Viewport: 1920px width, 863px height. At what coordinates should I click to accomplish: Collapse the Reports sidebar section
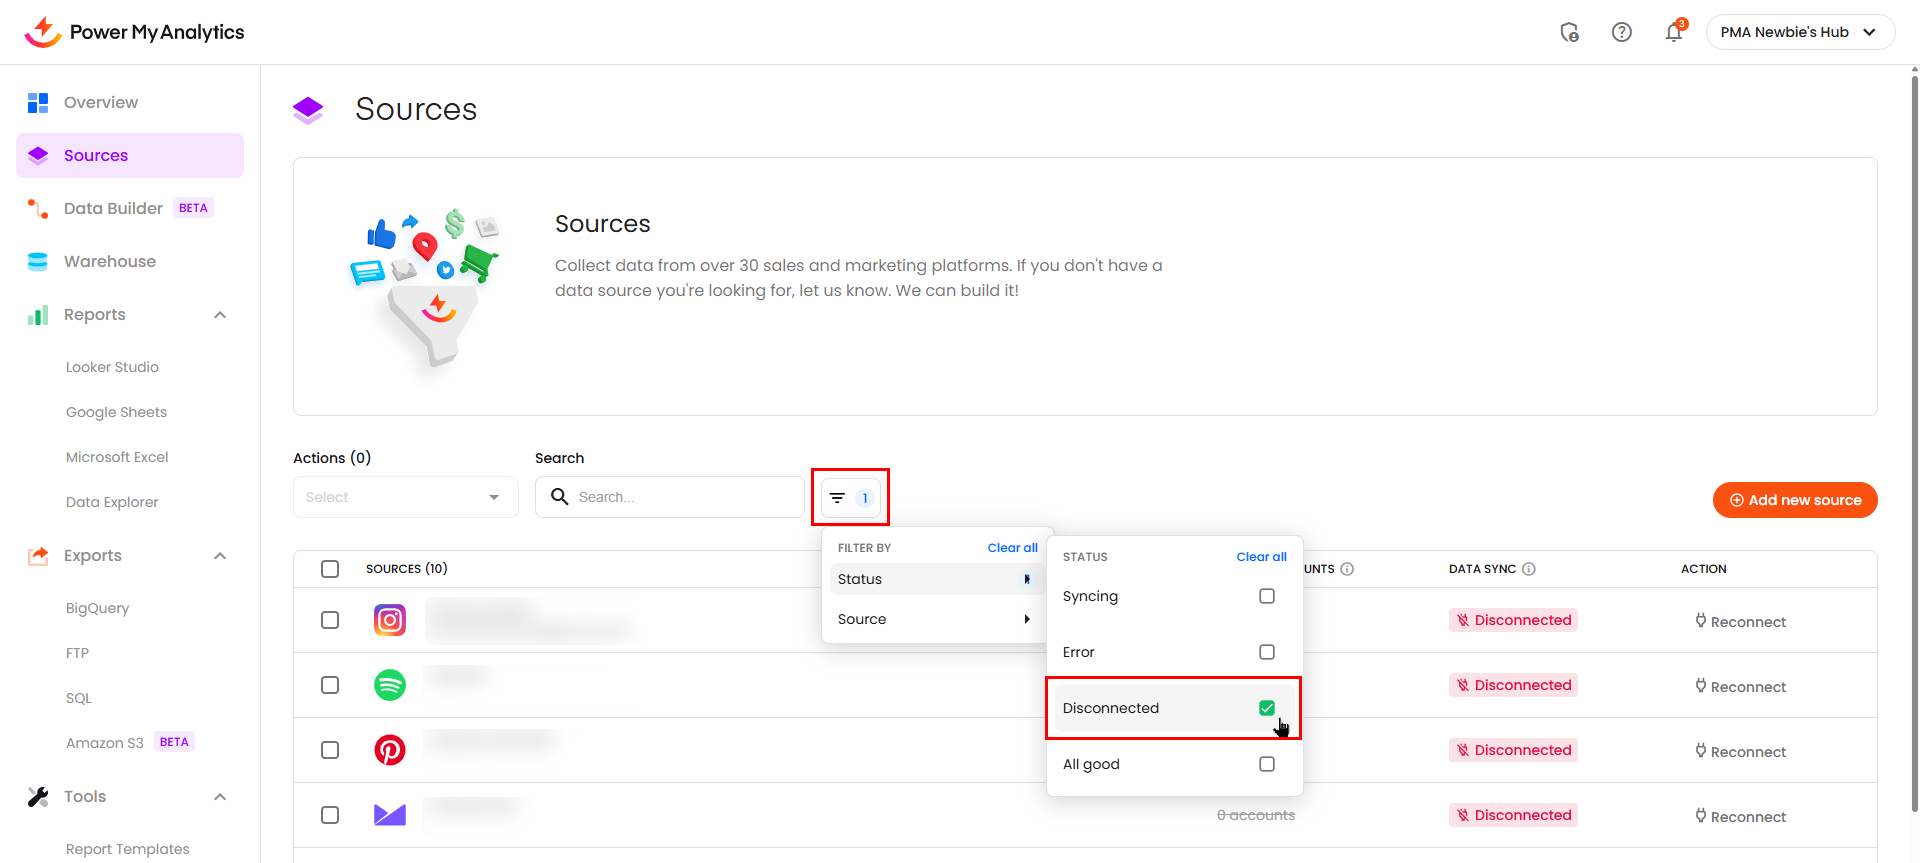point(220,315)
